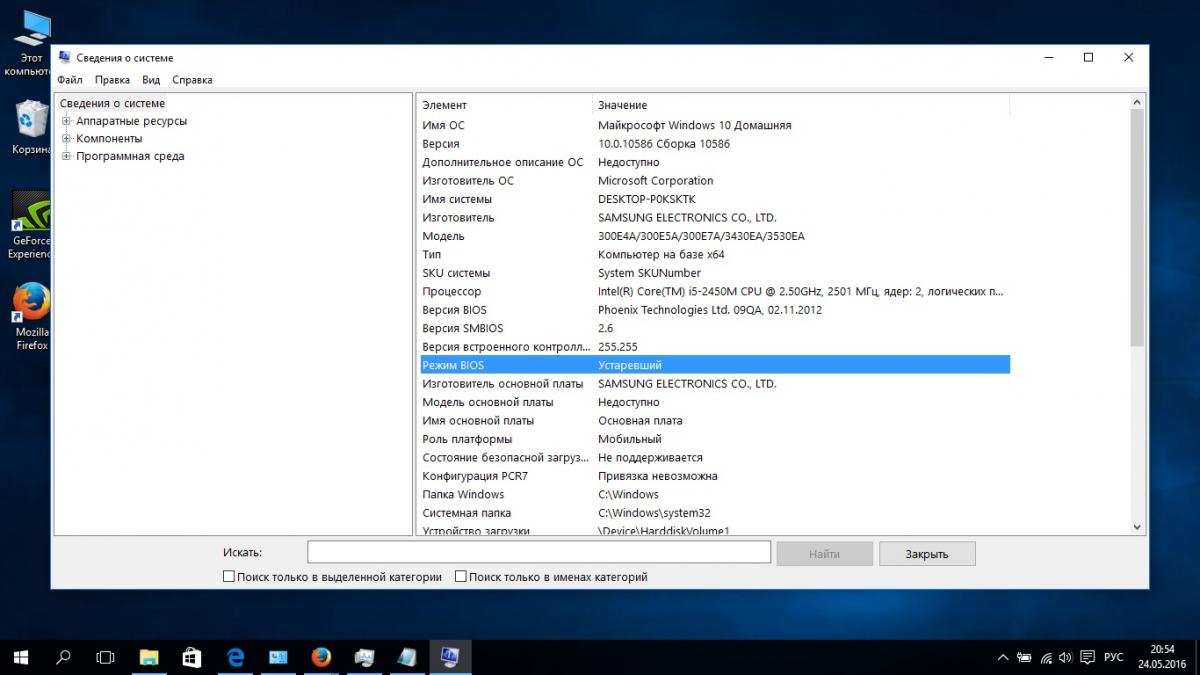The image size is (1200, 675).
Task: Enable search only in selected category checkbox
Action: pos(229,577)
